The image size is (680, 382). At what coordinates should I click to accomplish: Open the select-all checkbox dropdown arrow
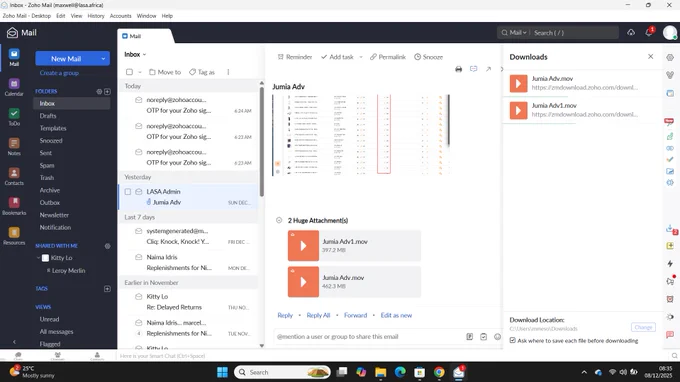tap(140, 72)
